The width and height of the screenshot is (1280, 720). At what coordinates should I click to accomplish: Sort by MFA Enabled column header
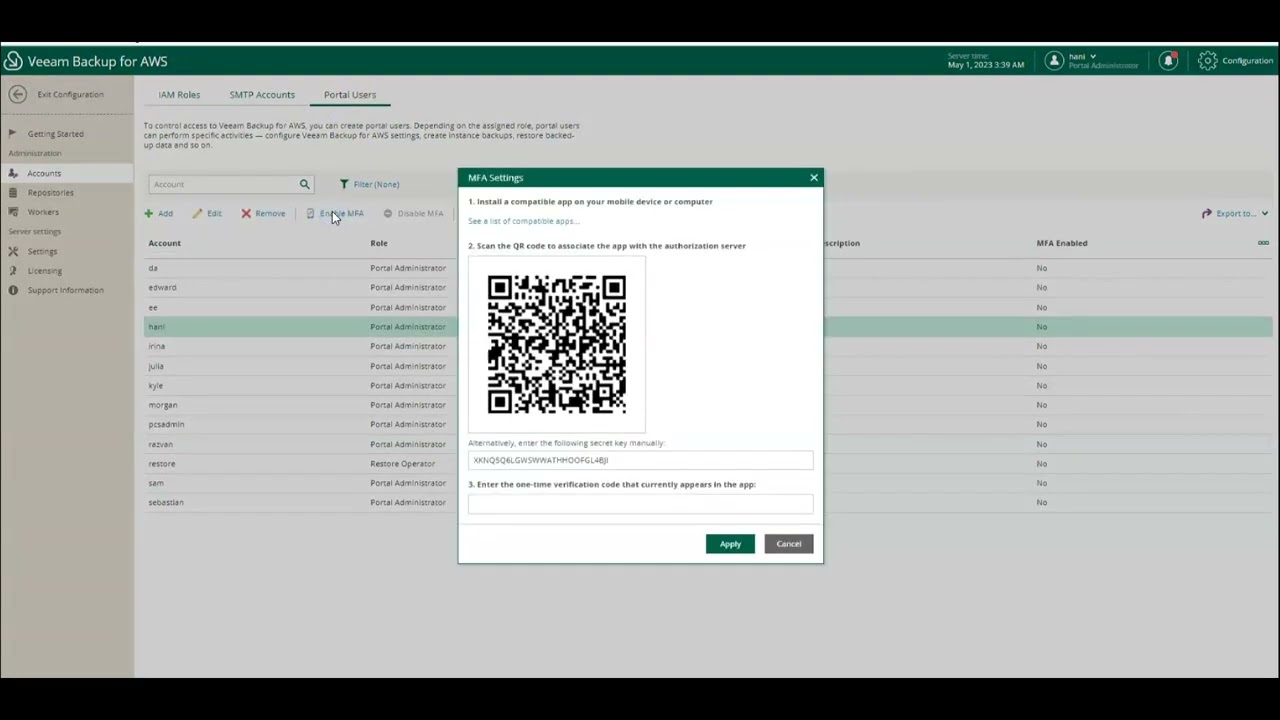click(x=1062, y=243)
